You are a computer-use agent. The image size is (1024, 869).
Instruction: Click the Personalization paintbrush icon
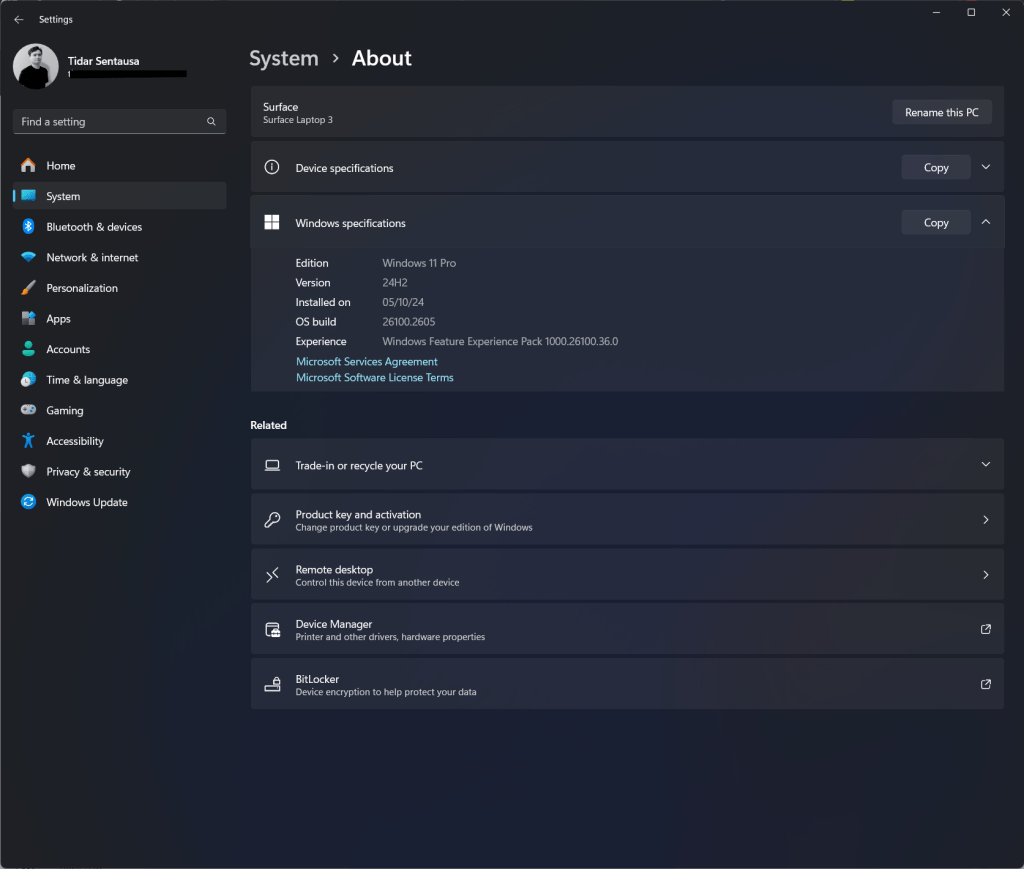pyautogui.click(x=28, y=288)
